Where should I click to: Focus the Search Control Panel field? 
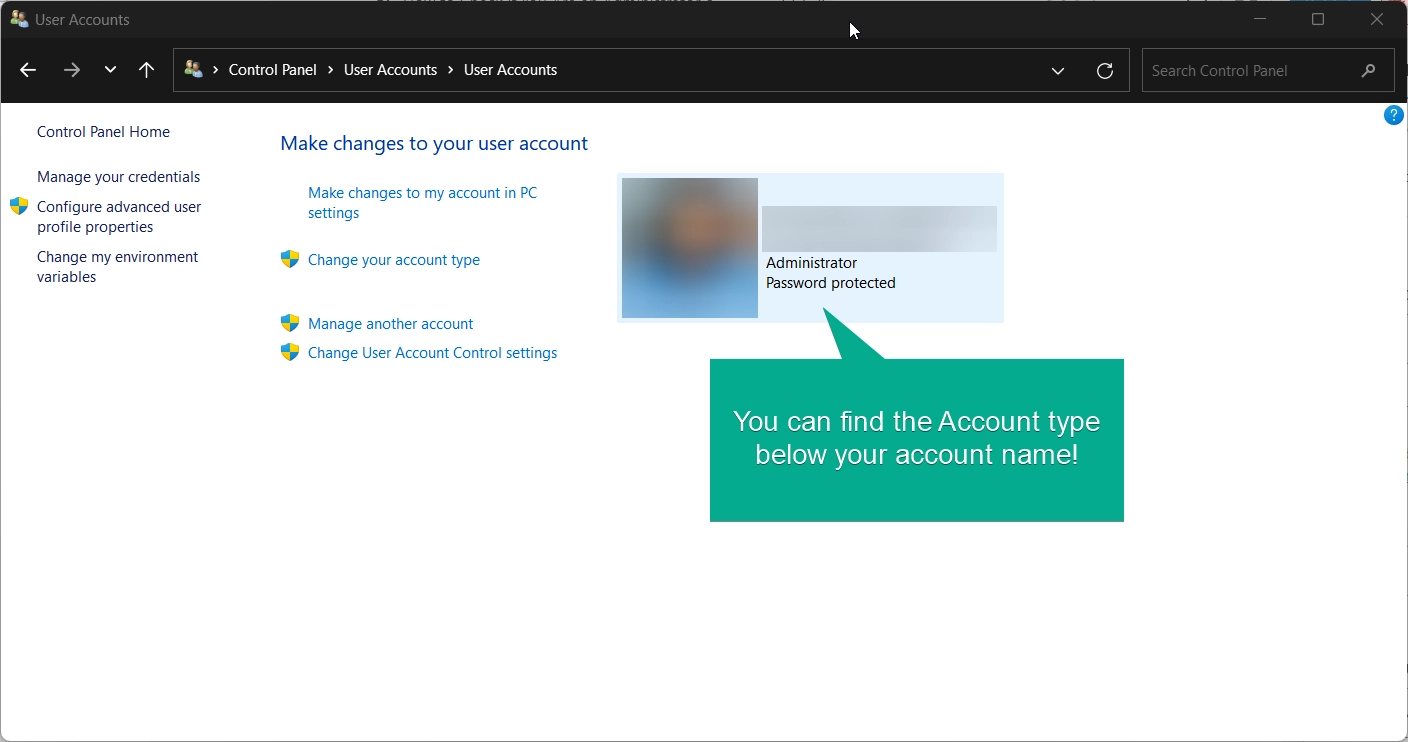point(1268,71)
